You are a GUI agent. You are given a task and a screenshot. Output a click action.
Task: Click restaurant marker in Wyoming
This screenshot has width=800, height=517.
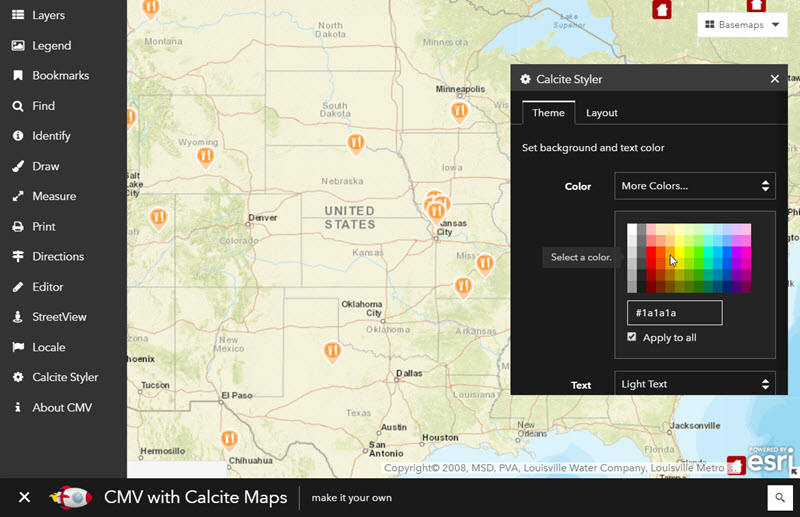[x=206, y=156]
